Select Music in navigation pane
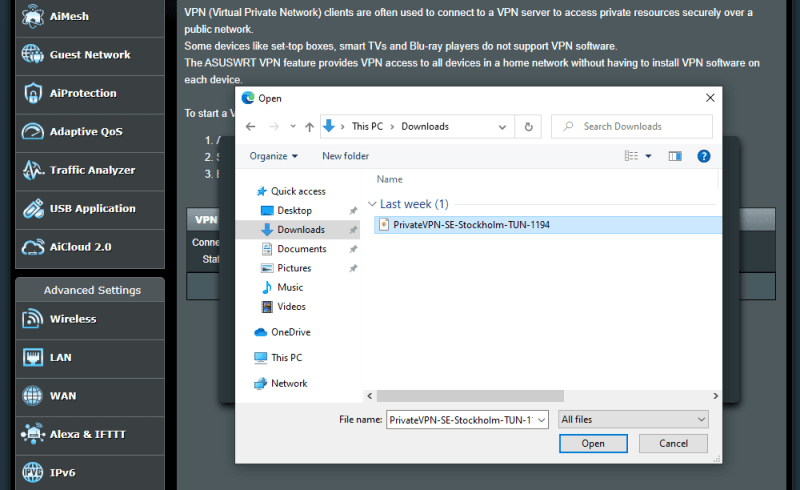 [x=290, y=287]
